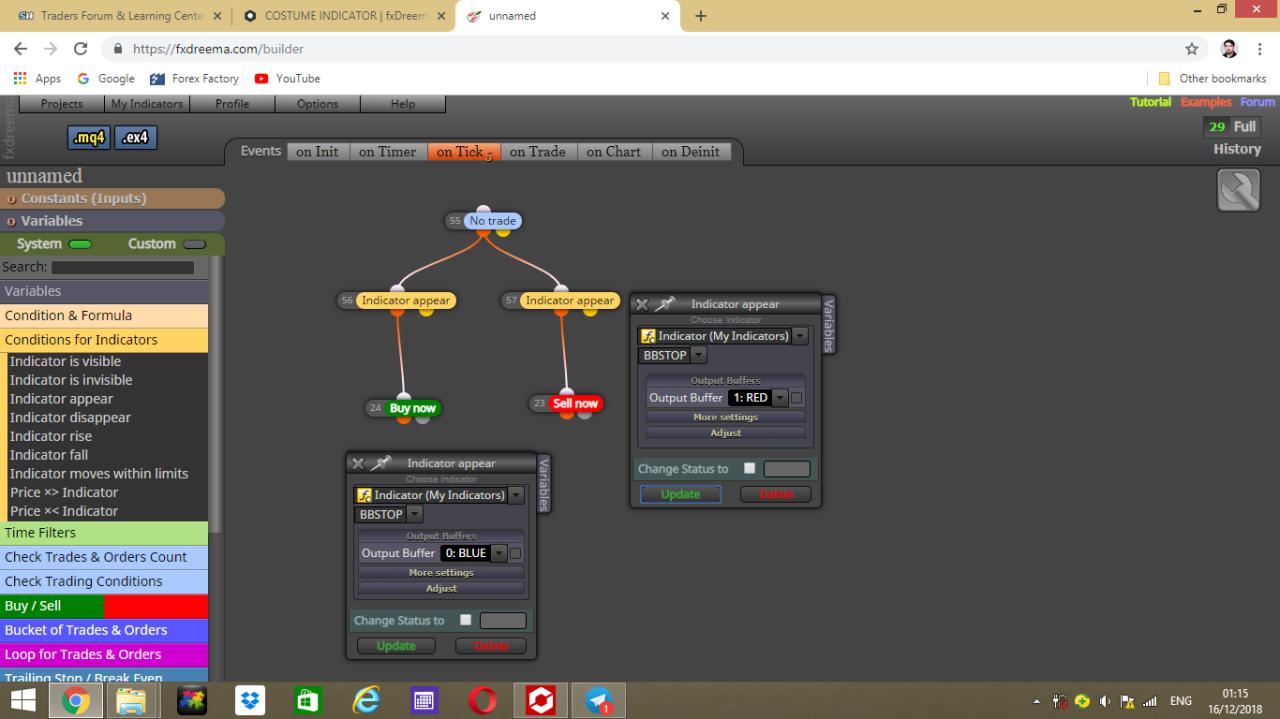Open the Options menu
Screen dimensions: 1280x719
(x=317, y=104)
